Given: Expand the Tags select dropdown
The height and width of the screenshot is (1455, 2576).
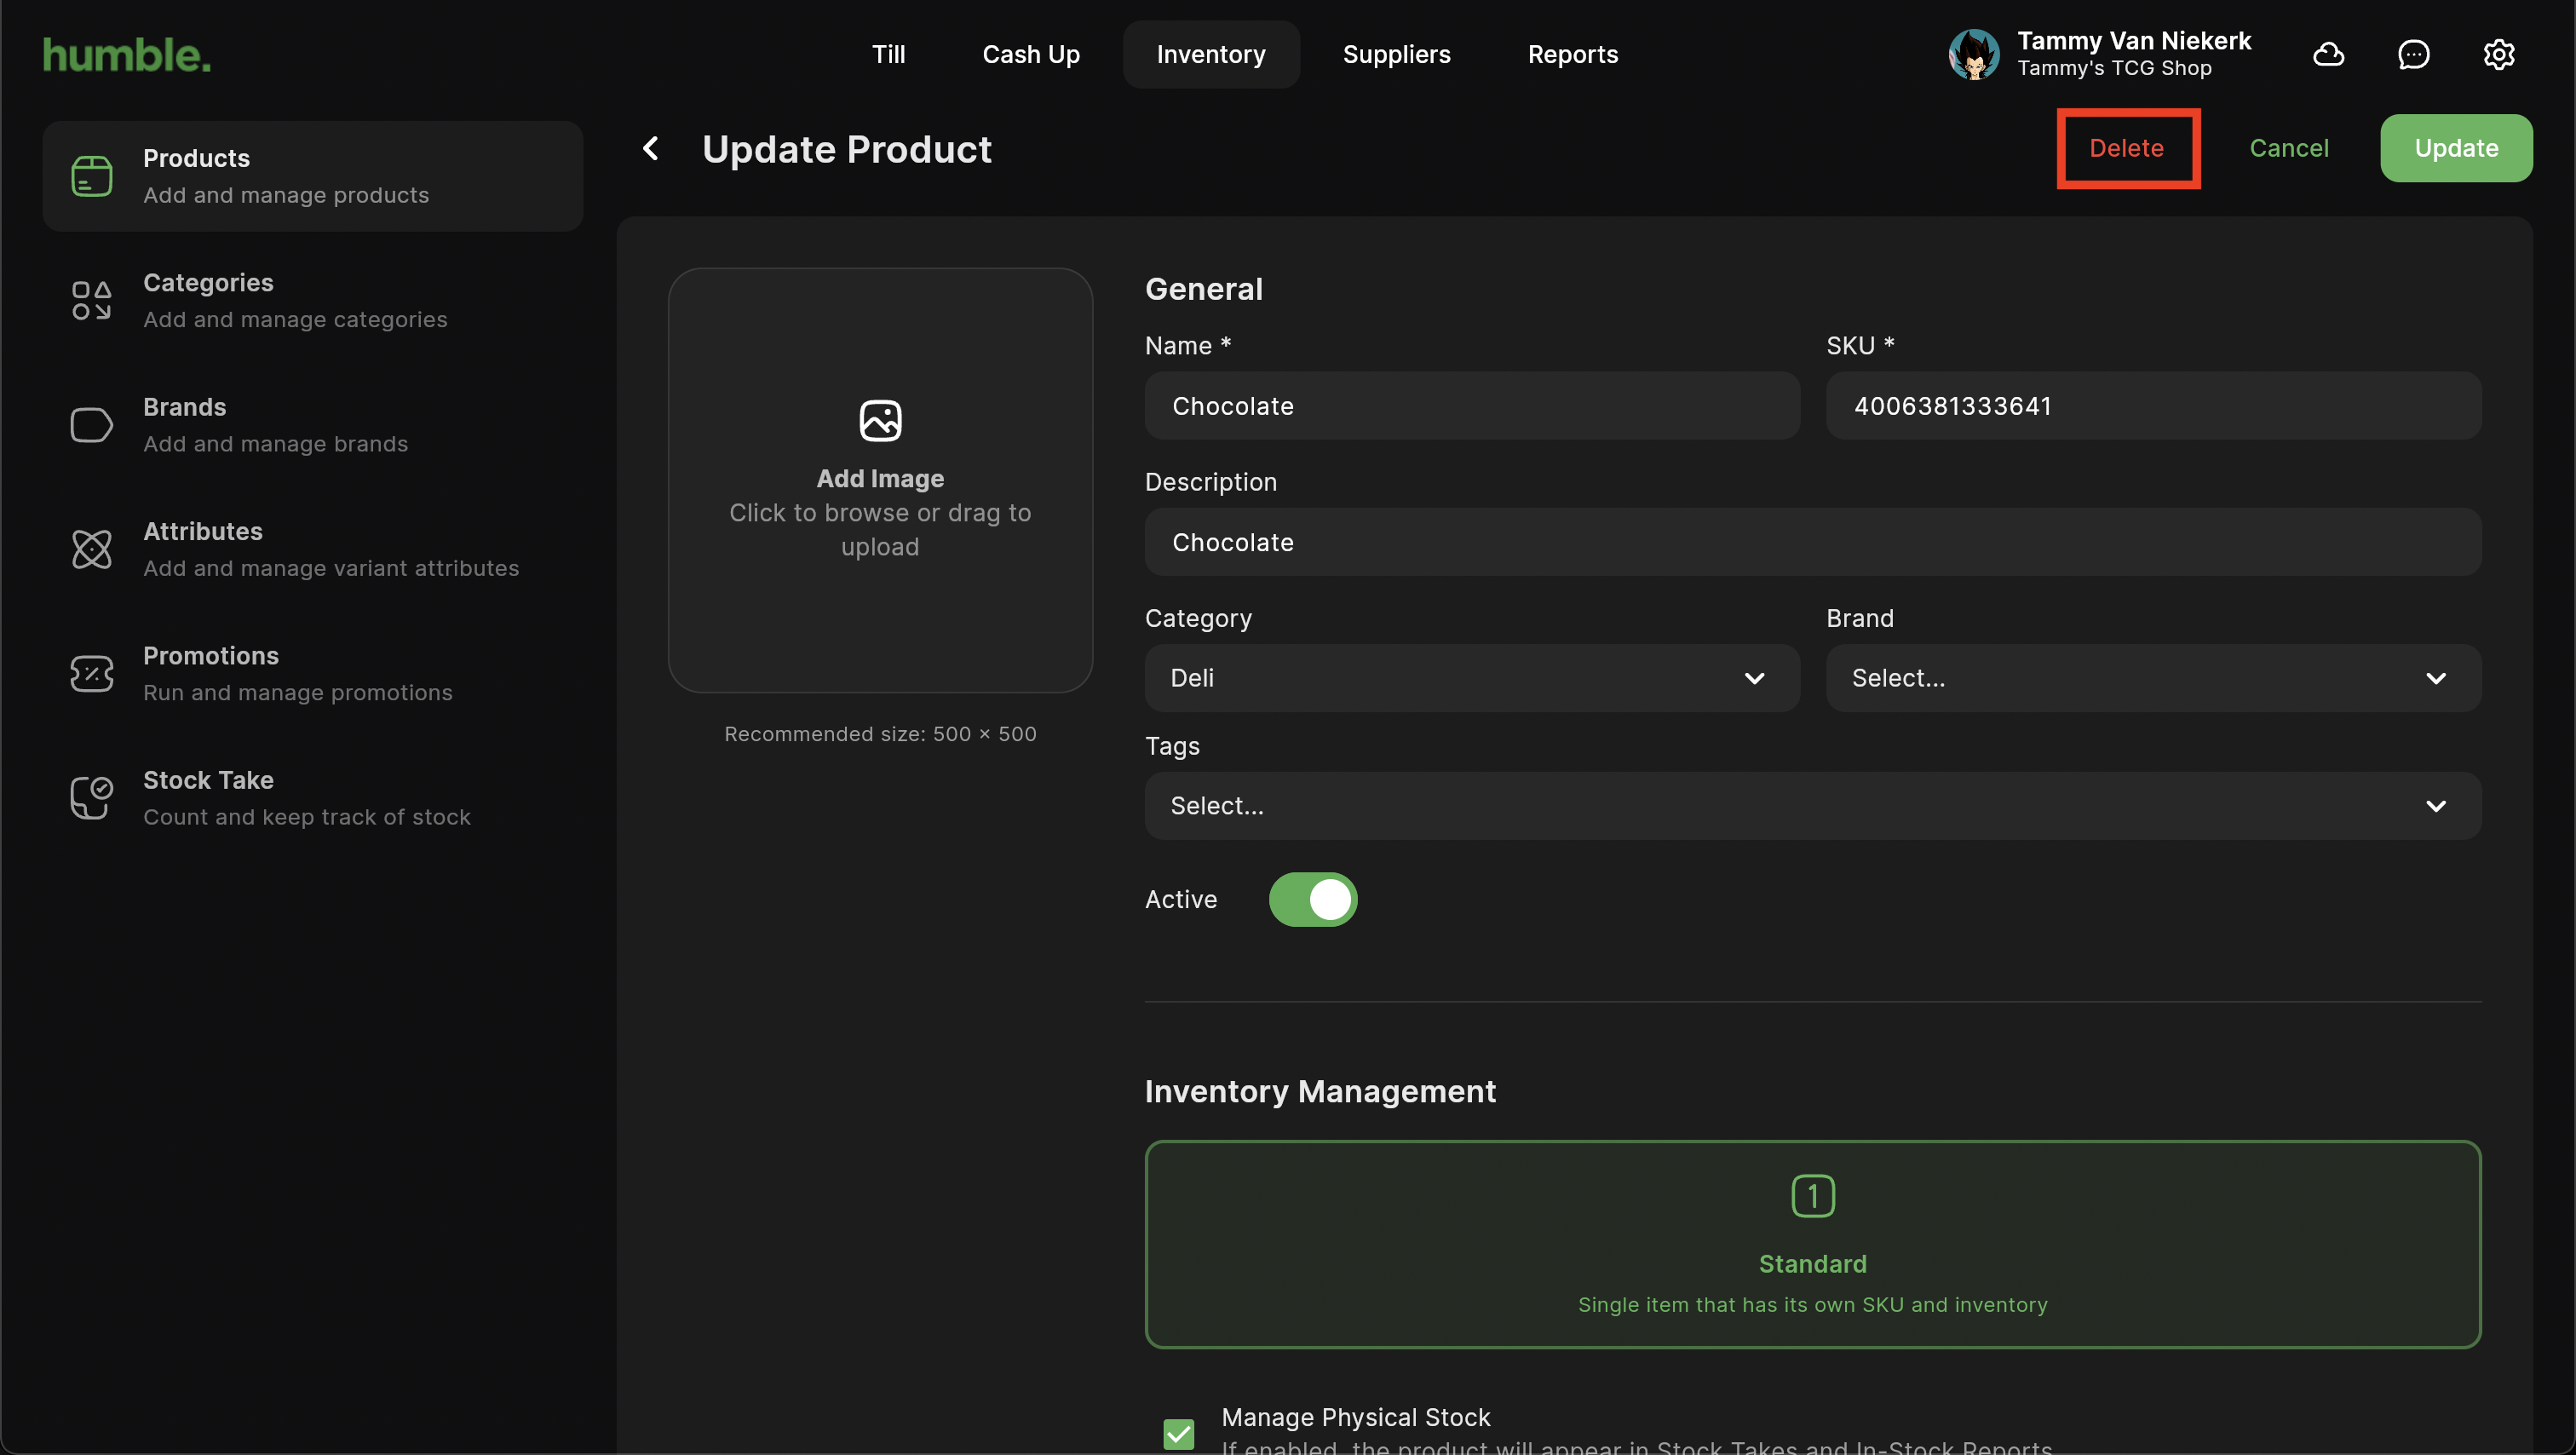Looking at the screenshot, I should click(x=1812, y=806).
